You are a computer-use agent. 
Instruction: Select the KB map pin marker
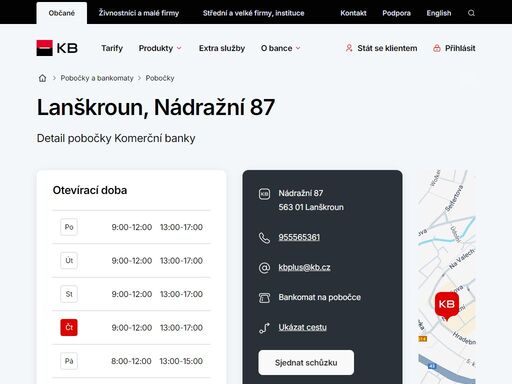[x=447, y=305]
